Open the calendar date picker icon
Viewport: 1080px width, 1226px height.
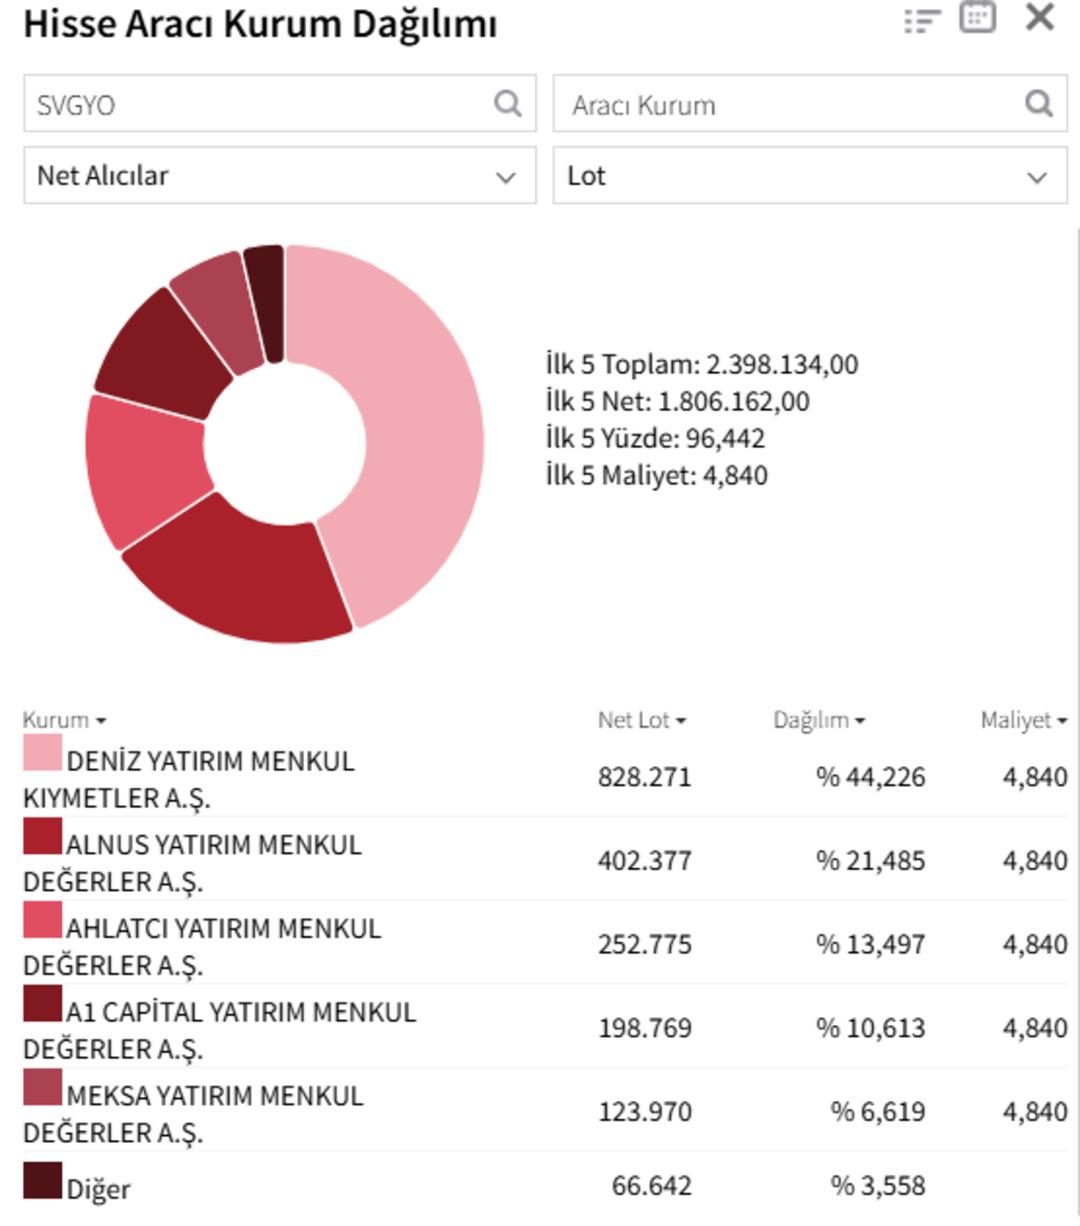977,17
